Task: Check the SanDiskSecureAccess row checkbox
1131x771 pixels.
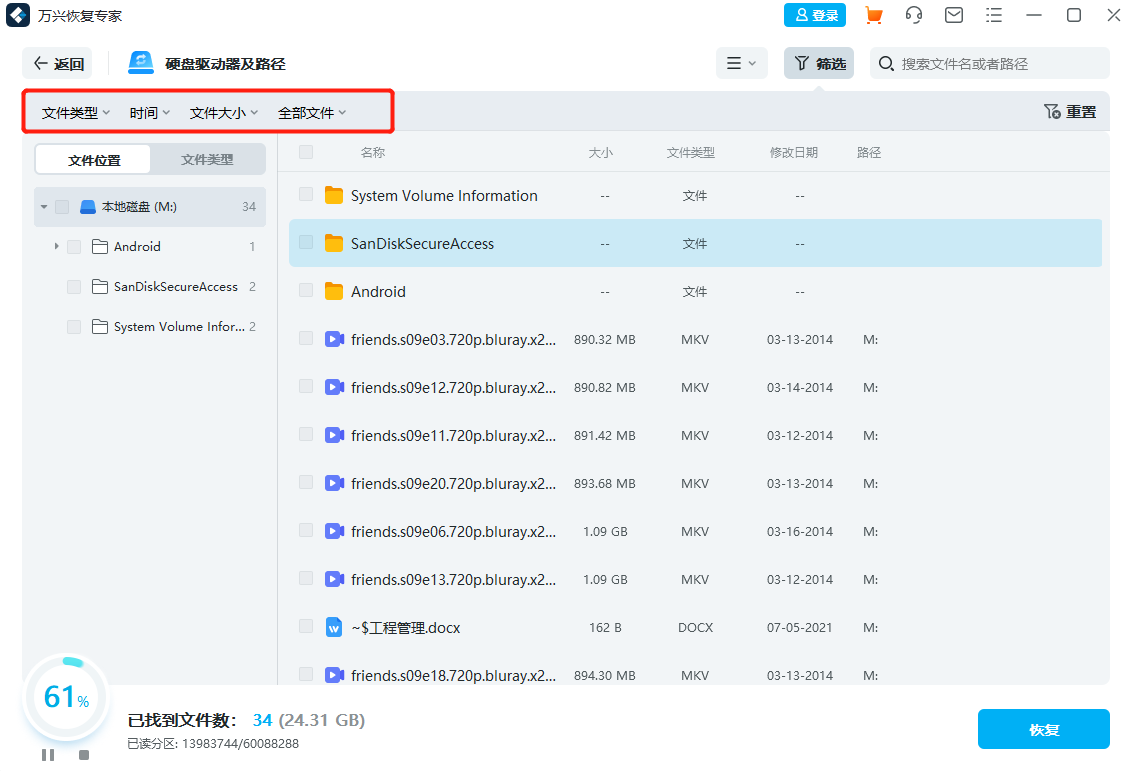Action: pyautogui.click(x=306, y=243)
